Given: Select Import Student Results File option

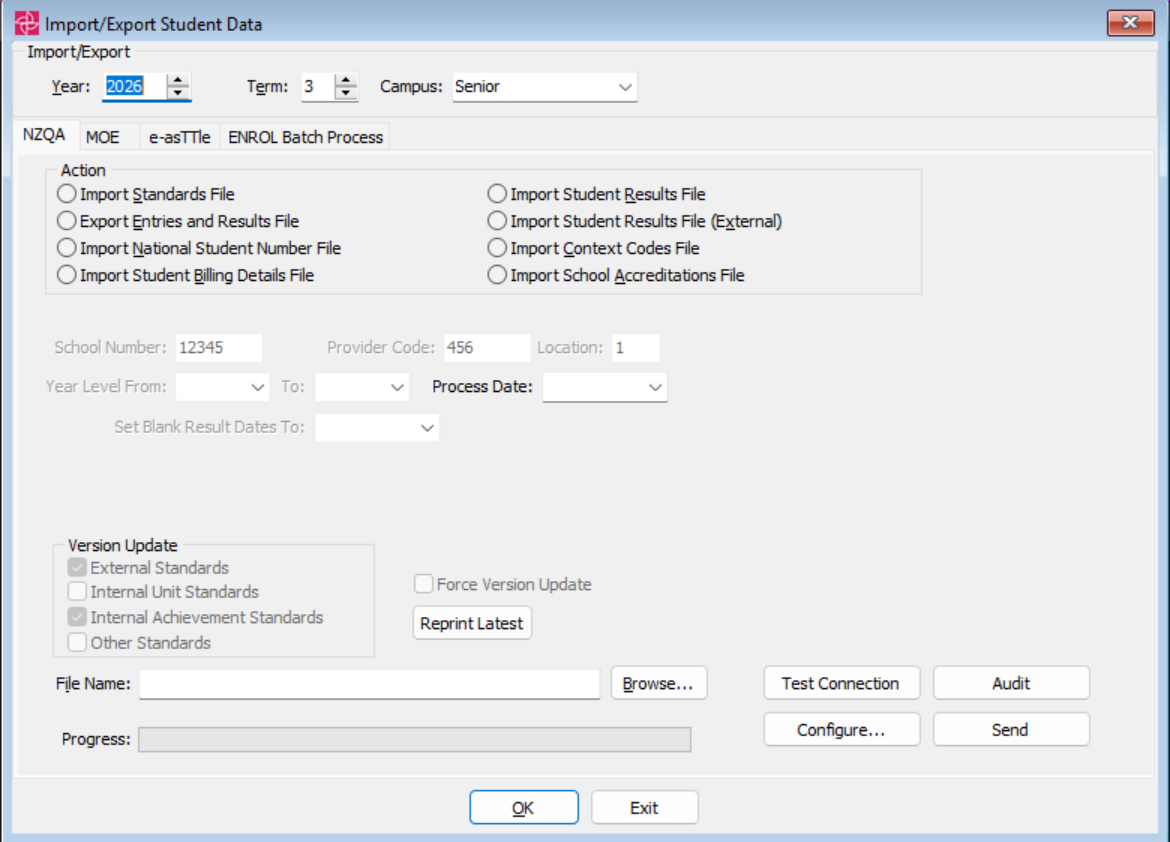Looking at the screenshot, I should [x=597, y=194].
